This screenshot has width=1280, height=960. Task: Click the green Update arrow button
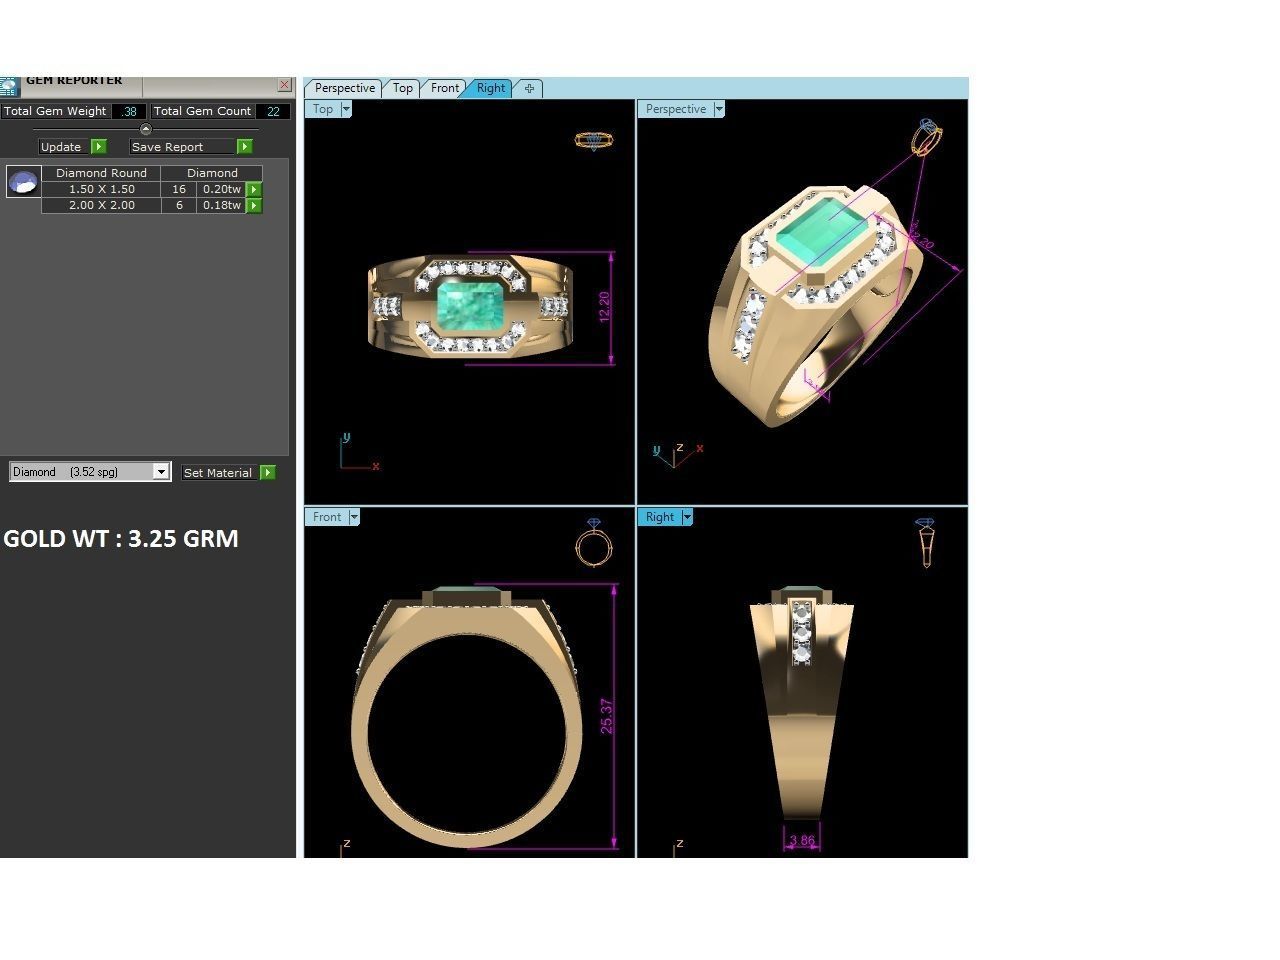98,147
